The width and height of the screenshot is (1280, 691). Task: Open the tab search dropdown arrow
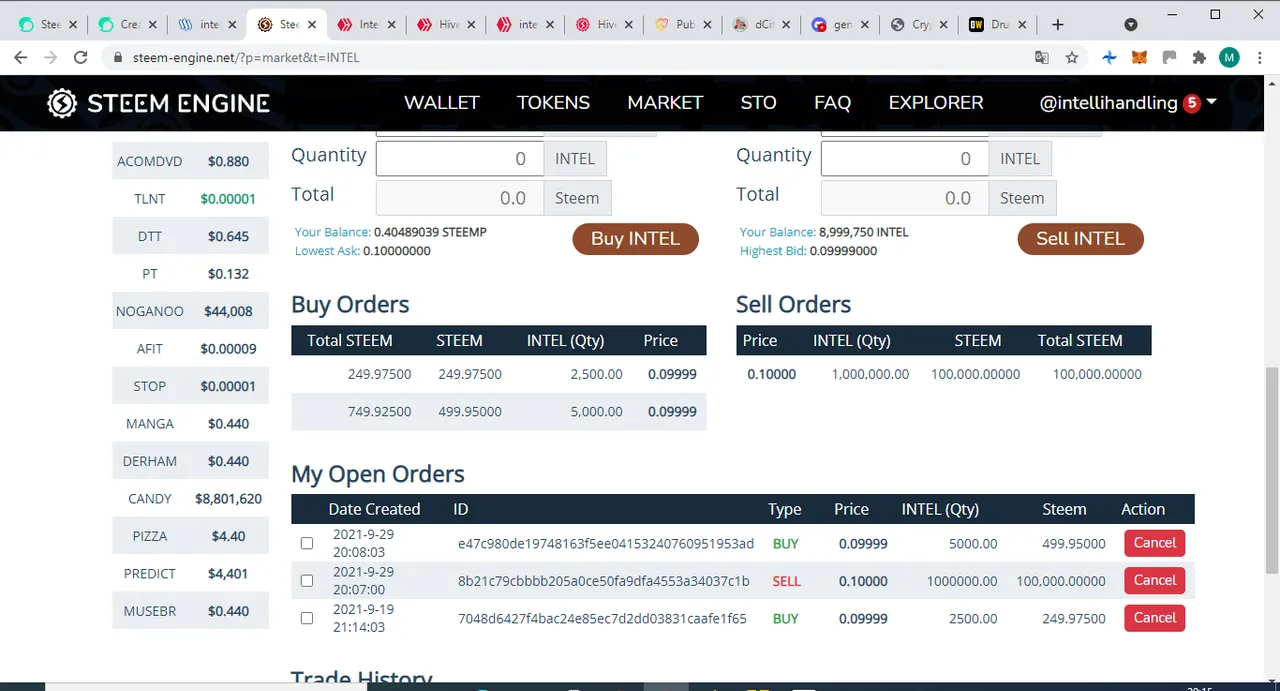pos(1131,25)
